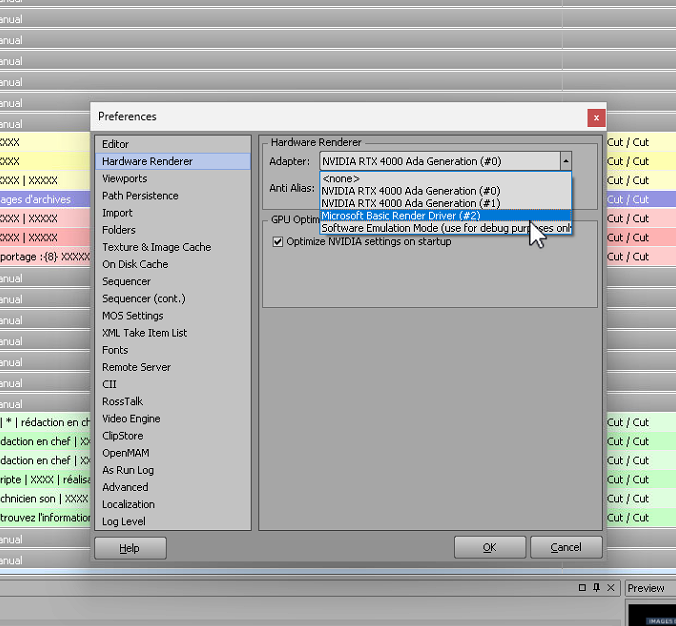
Task: Open Video Engine settings
Action: click(x=173, y=419)
